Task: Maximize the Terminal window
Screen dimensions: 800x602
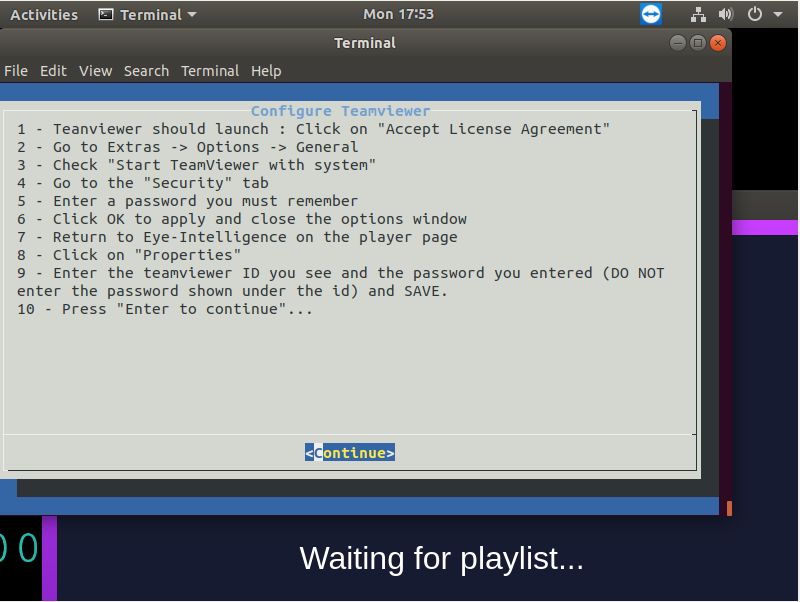Action: coord(697,43)
